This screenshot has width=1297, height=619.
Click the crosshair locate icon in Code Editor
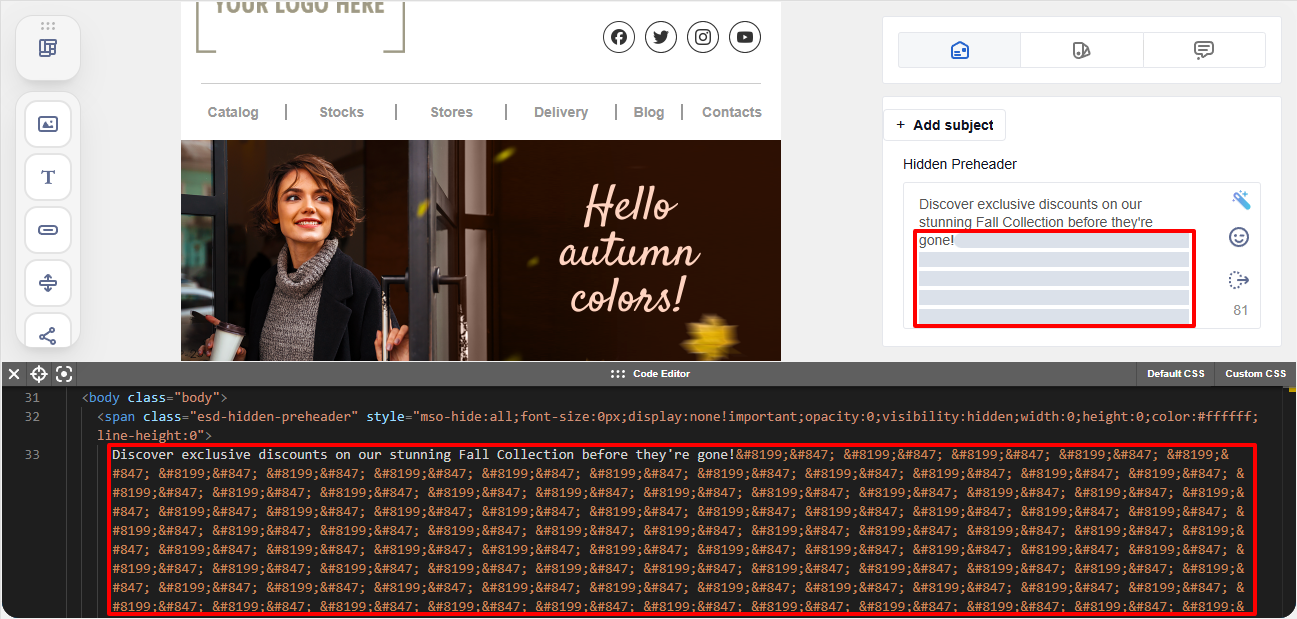pyautogui.click(x=39, y=374)
